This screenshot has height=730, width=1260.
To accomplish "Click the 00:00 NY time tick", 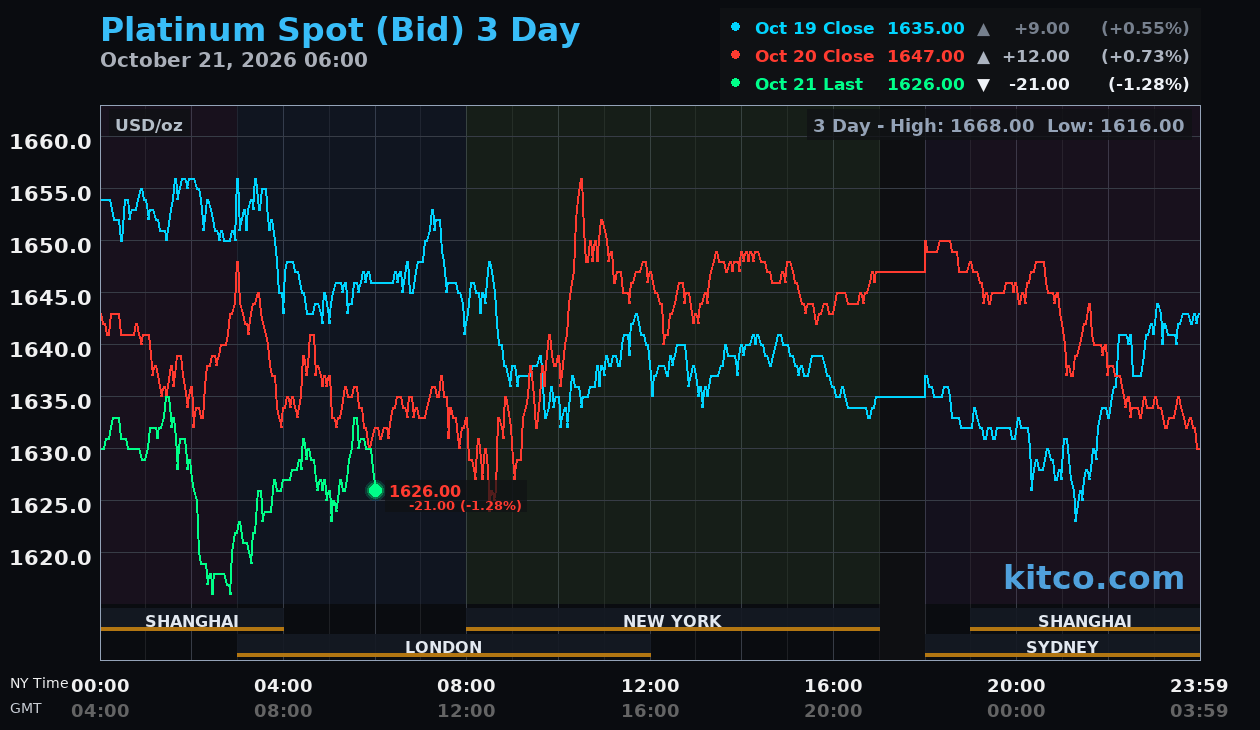I will point(100,686).
